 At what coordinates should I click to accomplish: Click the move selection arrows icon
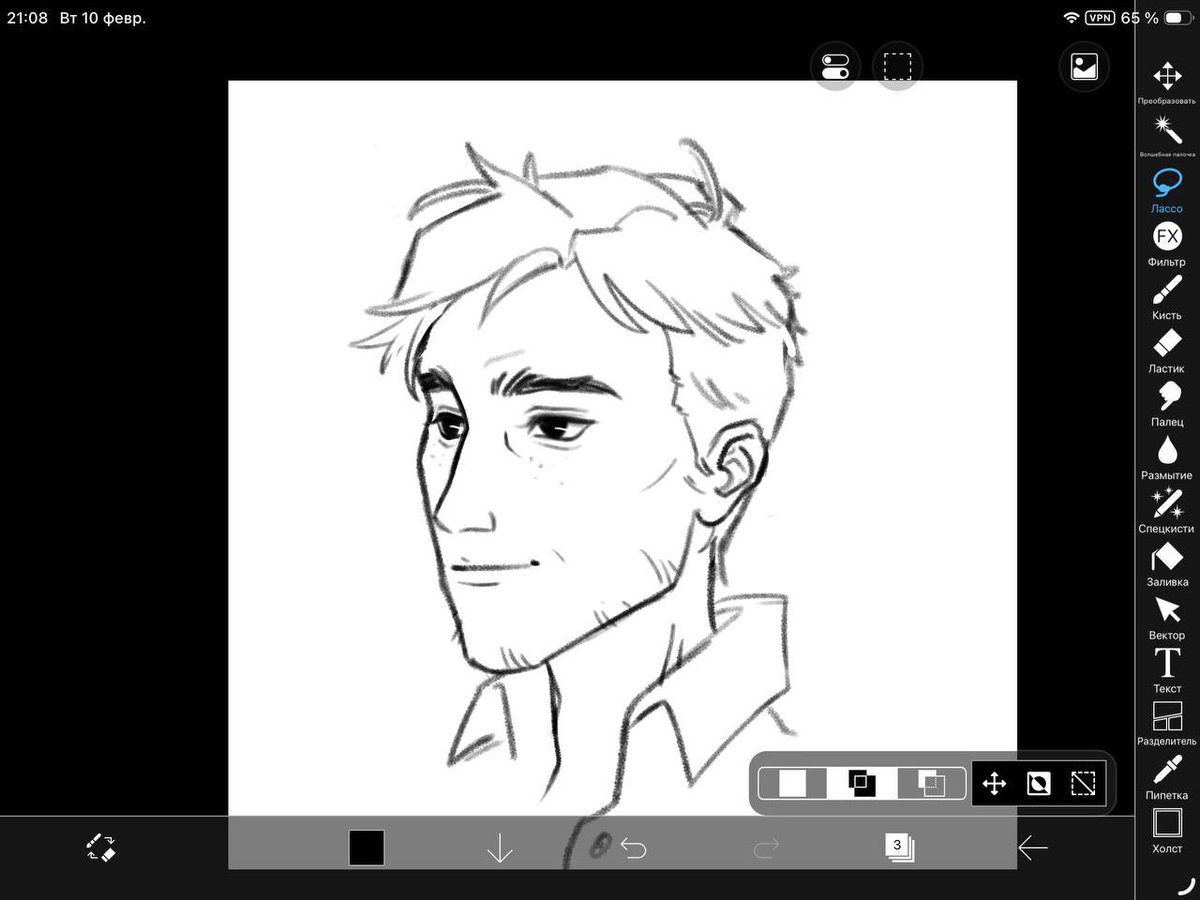tap(994, 783)
